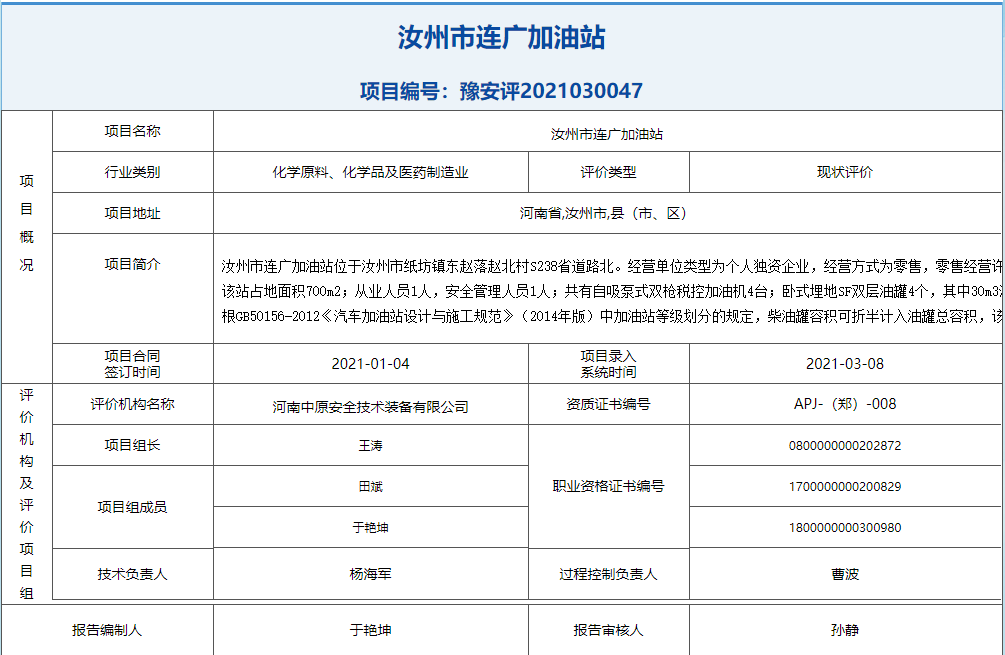Screen dimensions: 1005x655
Task: Select the 现状评价 value cell
Action: coord(845,172)
